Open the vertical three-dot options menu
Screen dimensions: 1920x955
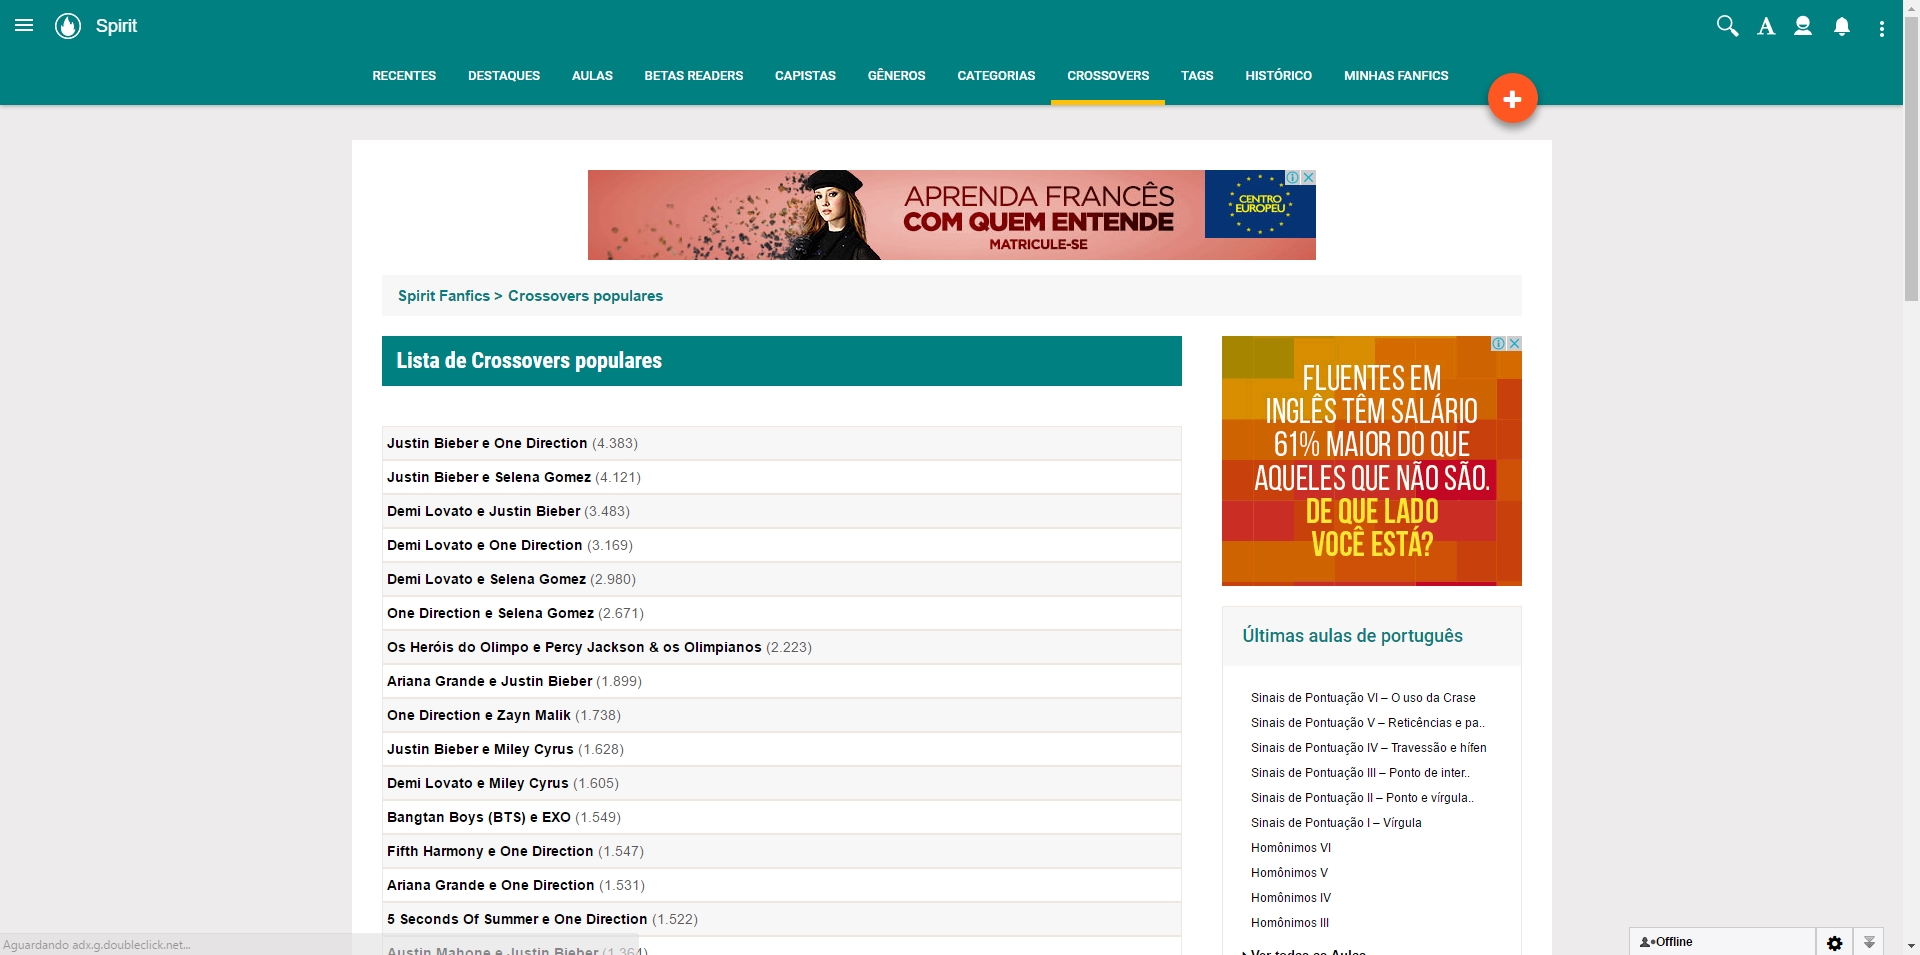1882,29
